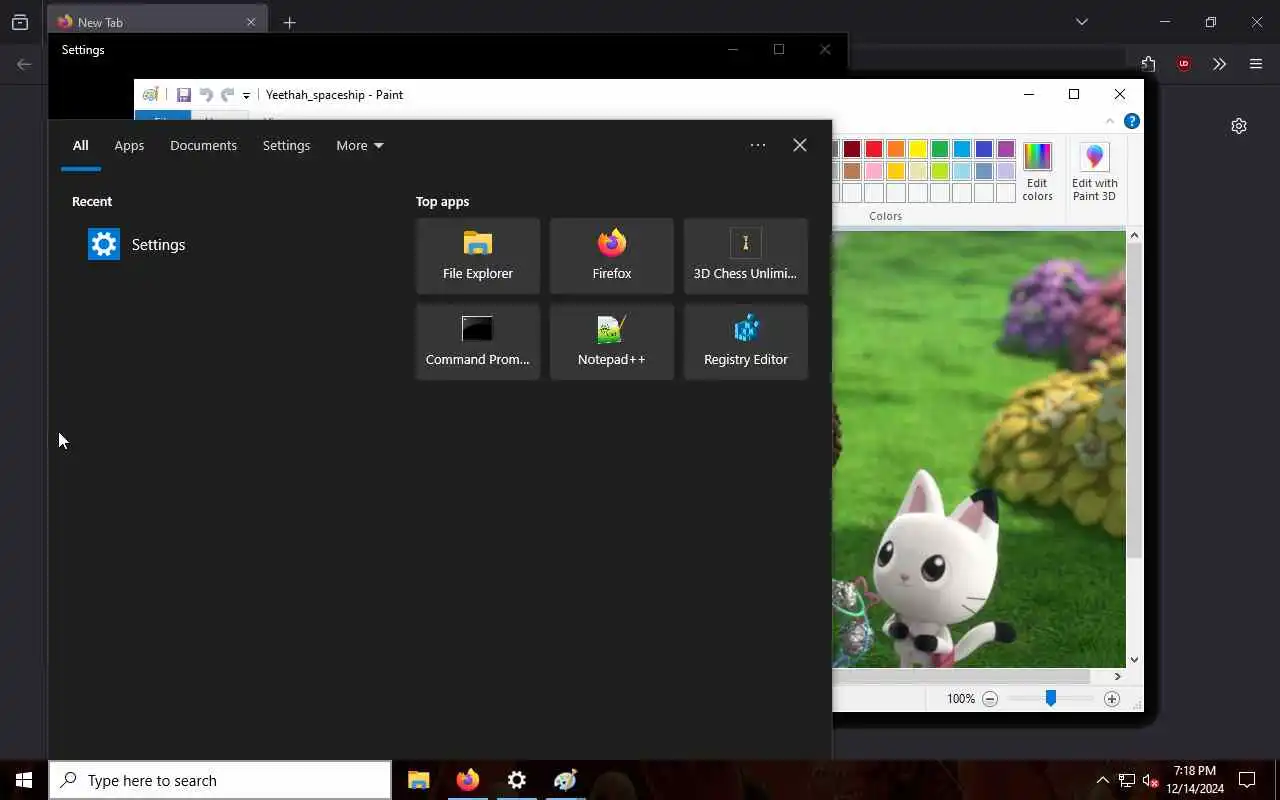Open Firefox Extensions puzzle icon
The width and height of the screenshot is (1280, 800).
point(1149,64)
